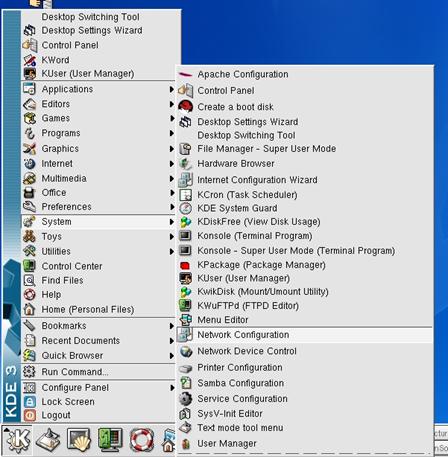Click the gear icon beside Service Configuration
The height and width of the screenshot is (457, 448).
(x=185, y=399)
